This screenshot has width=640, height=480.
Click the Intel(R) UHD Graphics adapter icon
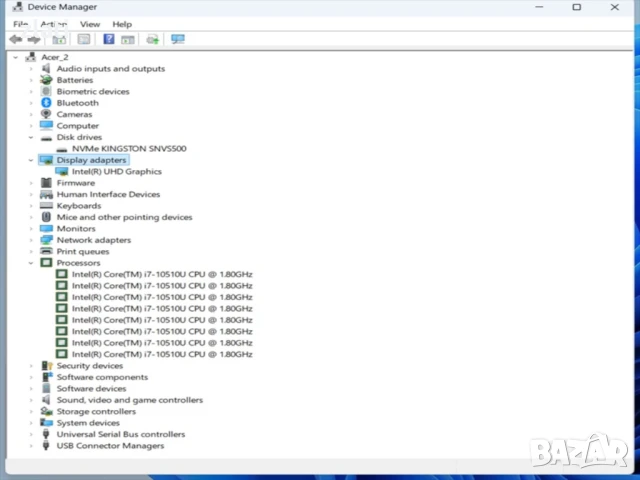coord(62,172)
